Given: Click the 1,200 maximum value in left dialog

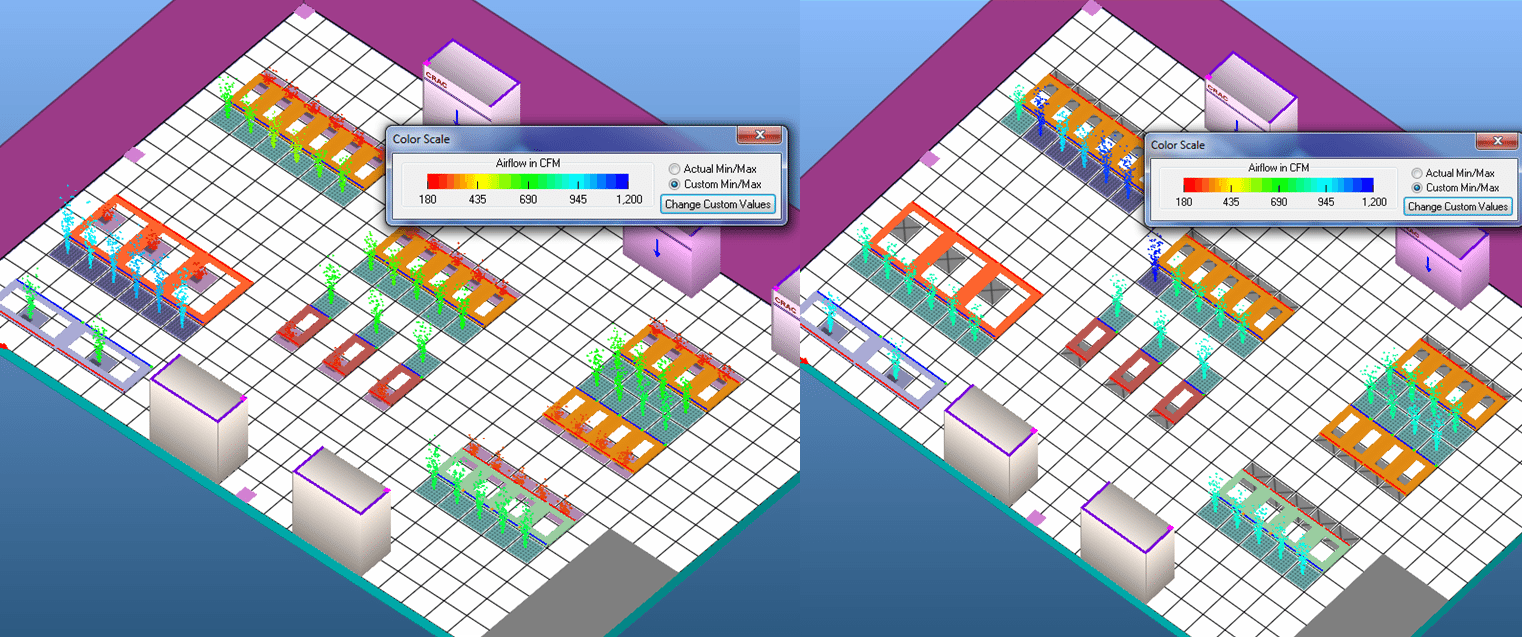Looking at the screenshot, I should click(629, 200).
